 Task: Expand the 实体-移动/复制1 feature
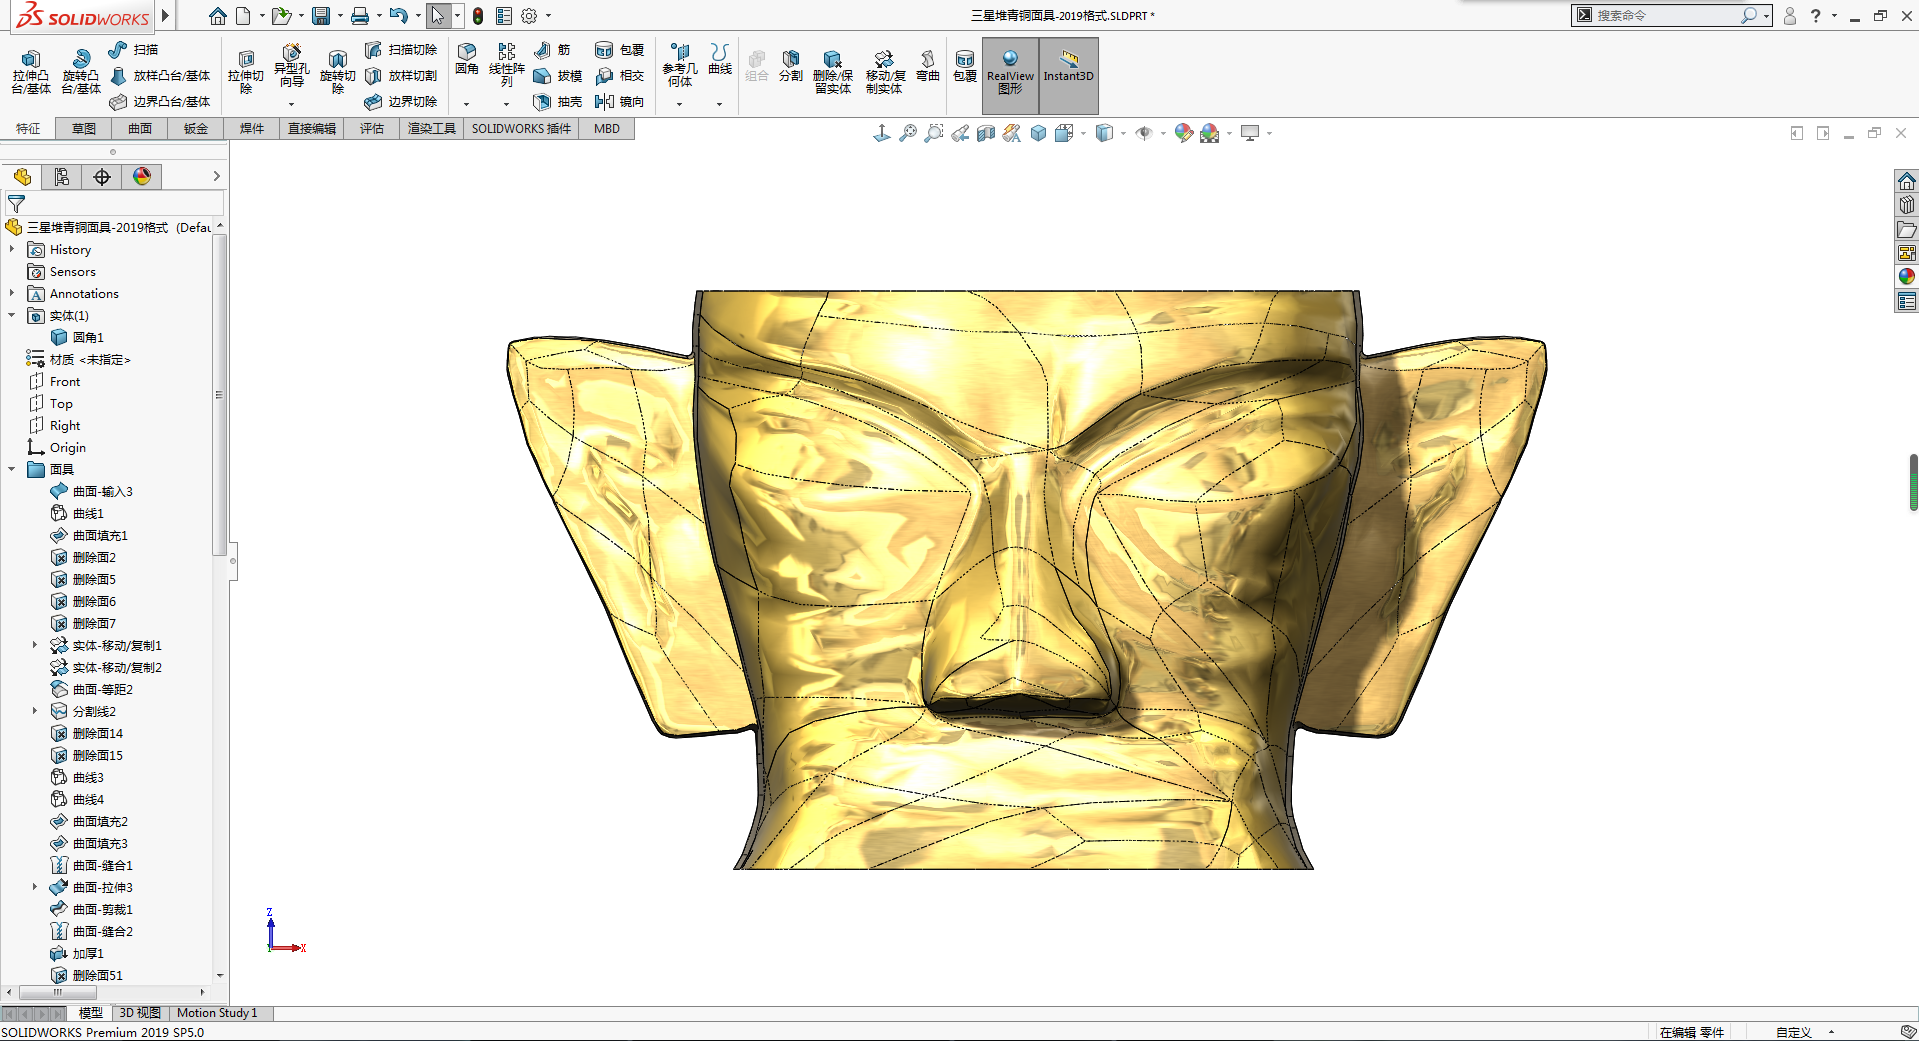(x=35, y=645)
